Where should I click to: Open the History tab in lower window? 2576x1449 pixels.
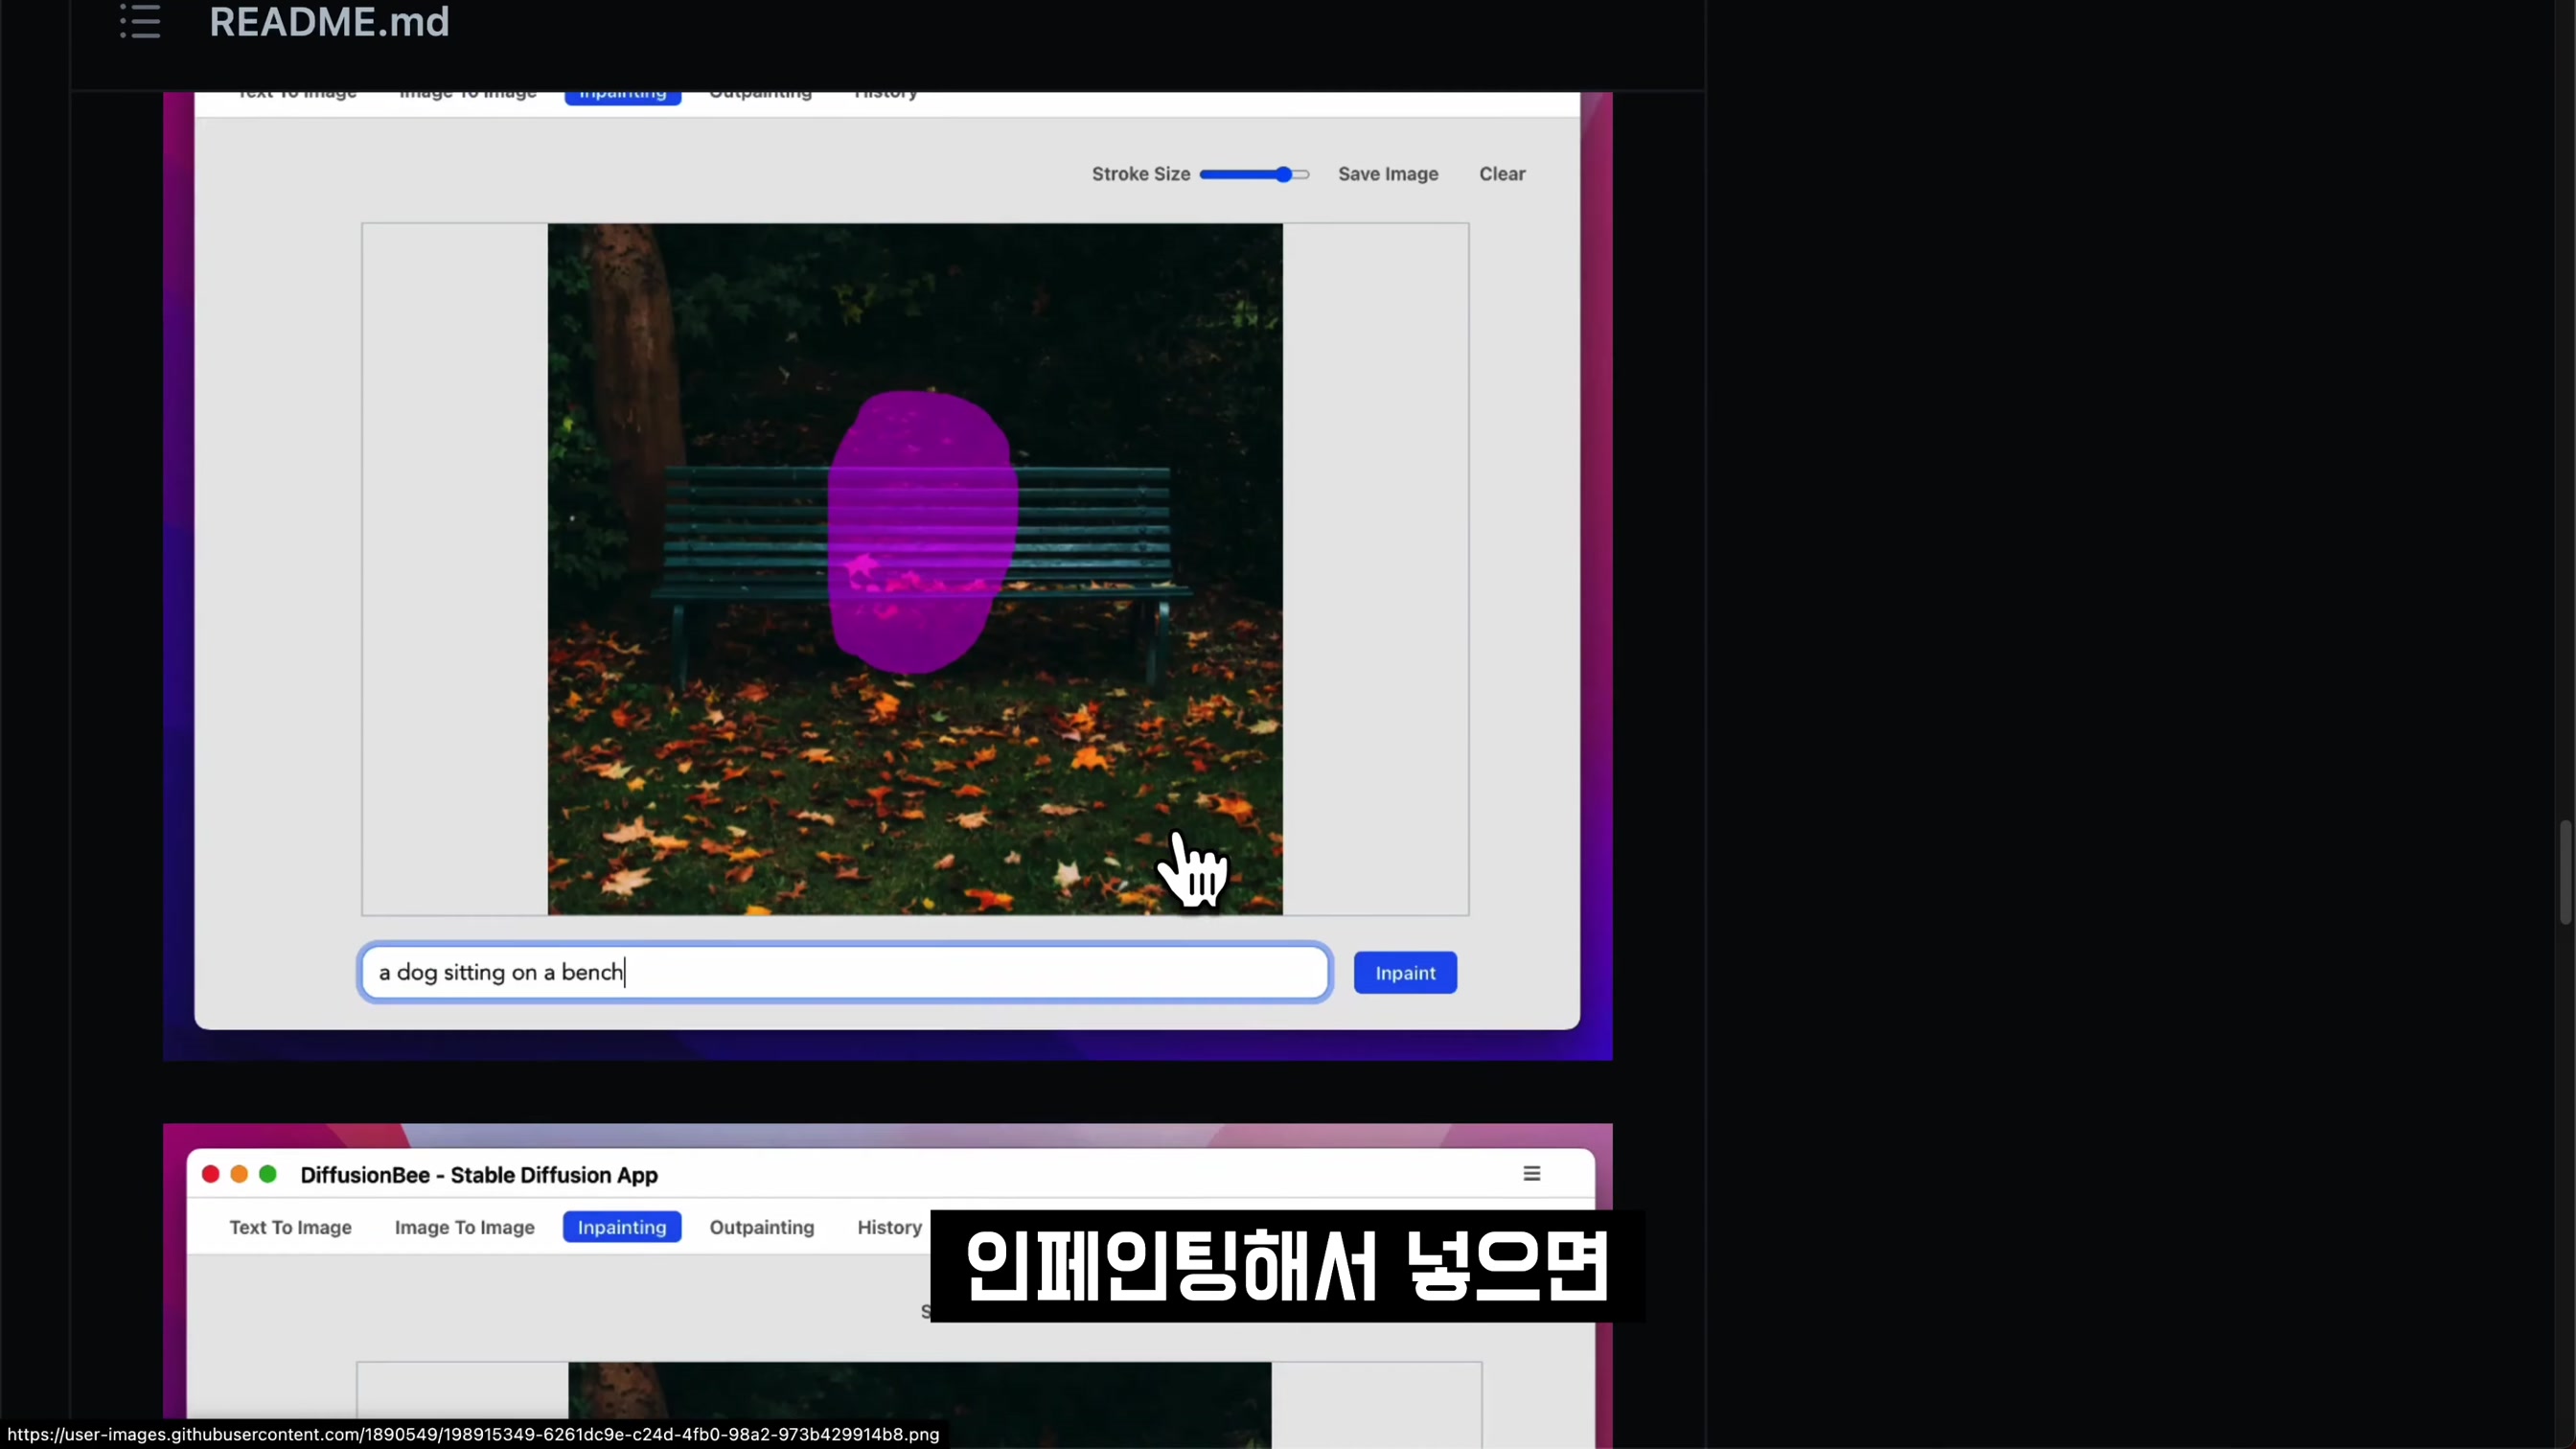click(889, 1227)
